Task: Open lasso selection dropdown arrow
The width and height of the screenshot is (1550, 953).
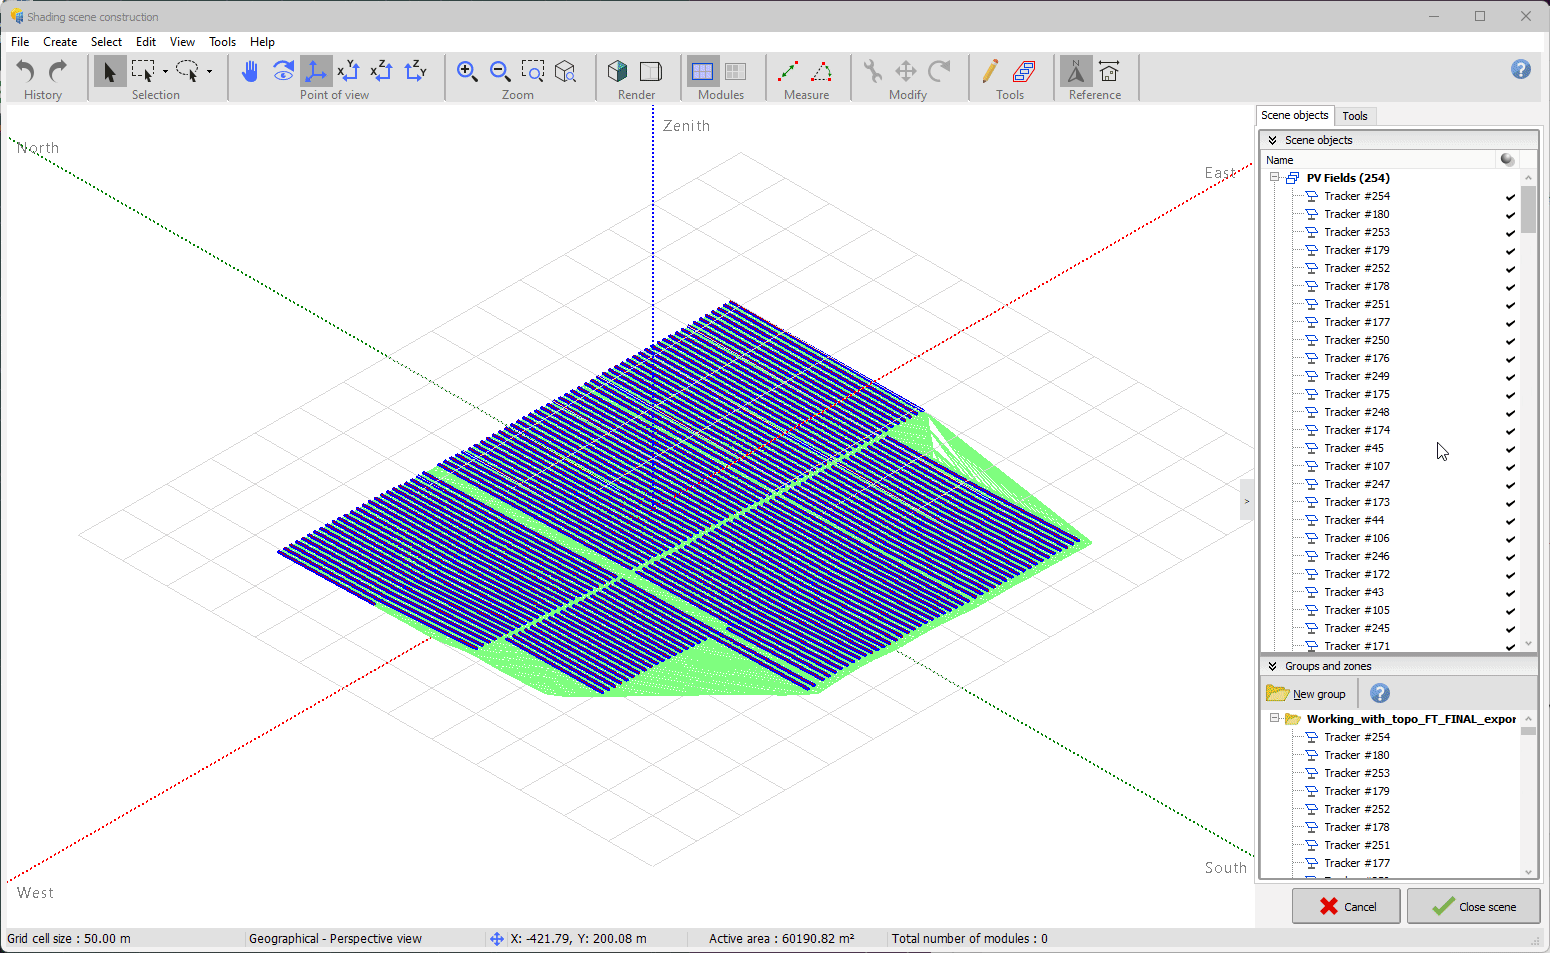Action: 209,72
